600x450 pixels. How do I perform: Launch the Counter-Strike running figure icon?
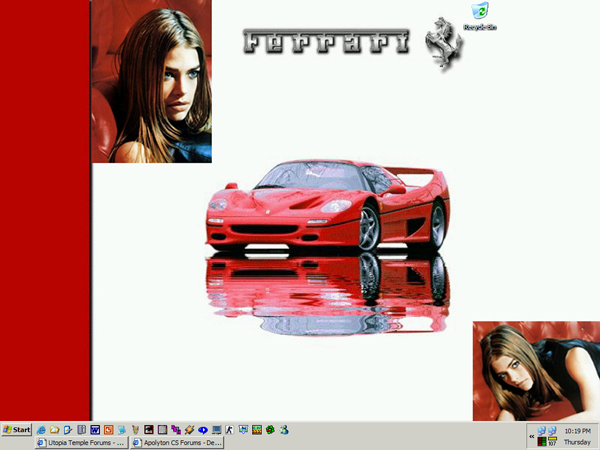pos(230,430)
